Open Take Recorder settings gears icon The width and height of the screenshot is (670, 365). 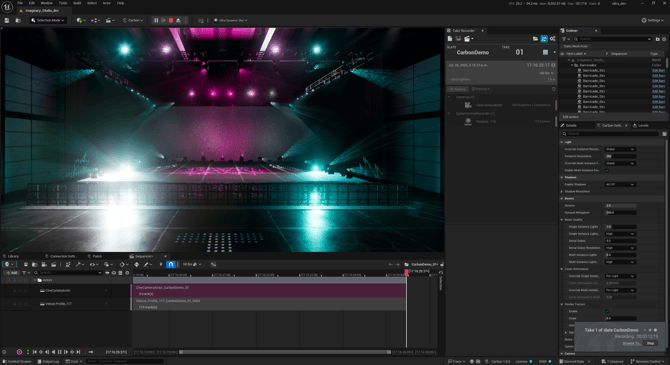pos(552,39)
